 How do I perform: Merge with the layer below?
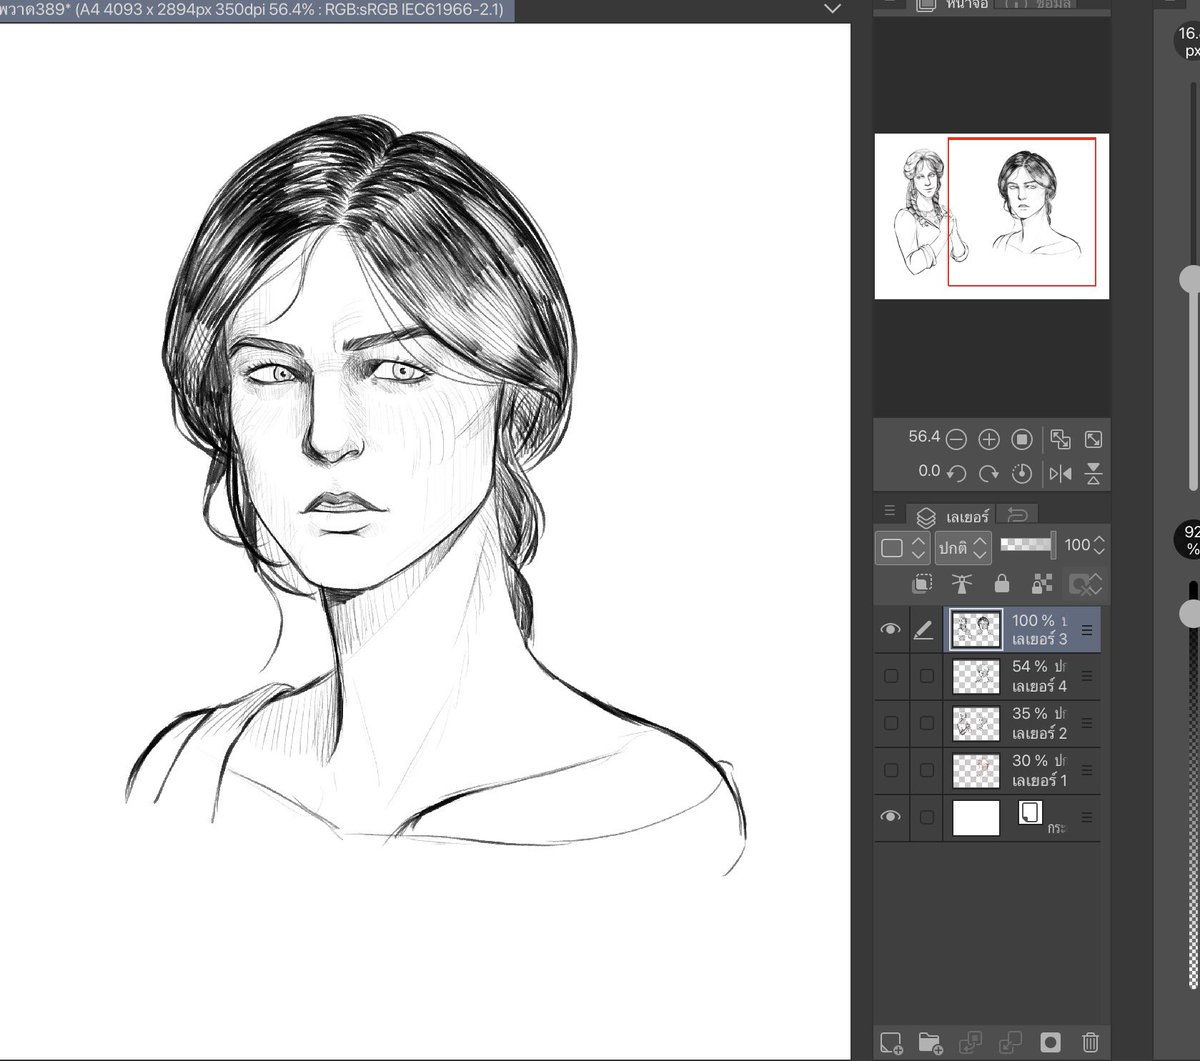pos(1010,1042)
